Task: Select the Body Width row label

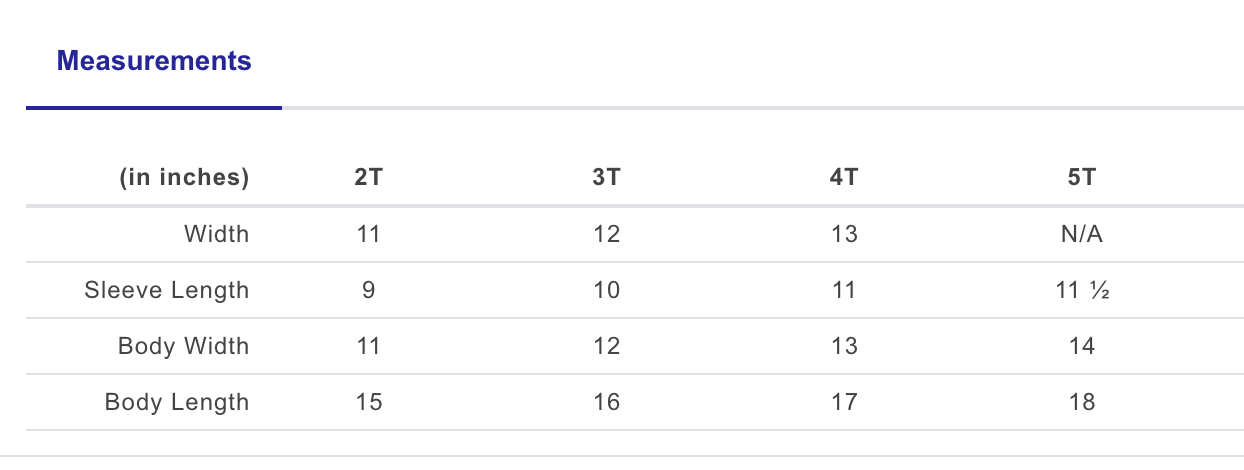Action: click(183, 346)
